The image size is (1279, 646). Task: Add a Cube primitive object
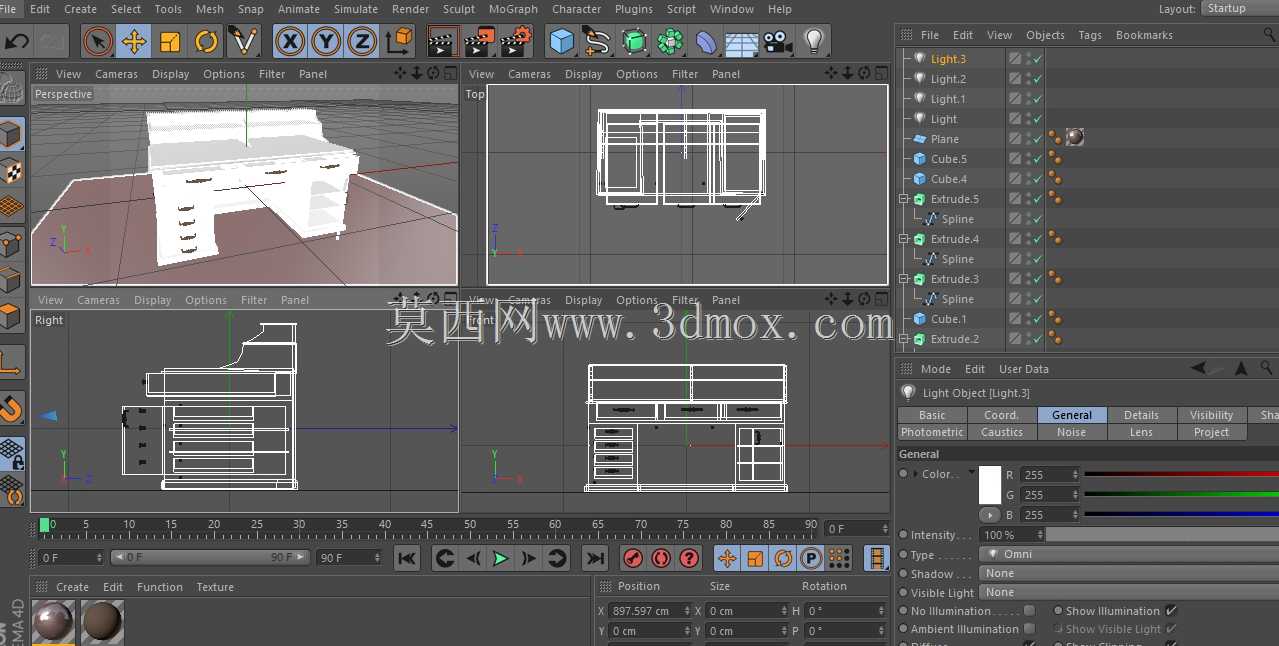click(x=563, y=41)
